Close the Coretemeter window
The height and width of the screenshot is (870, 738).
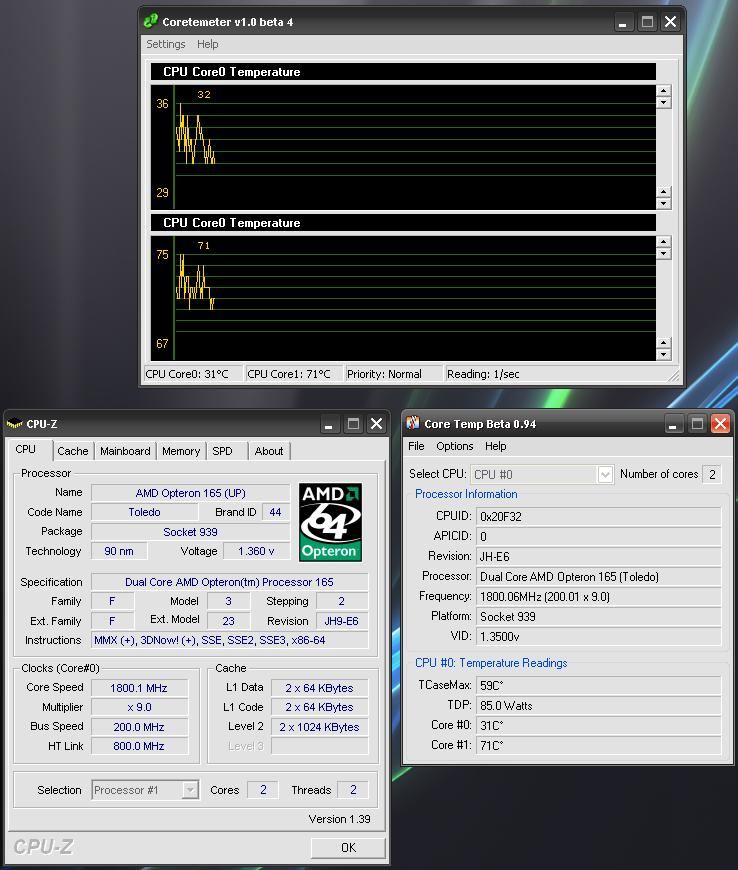pos(670,22)
